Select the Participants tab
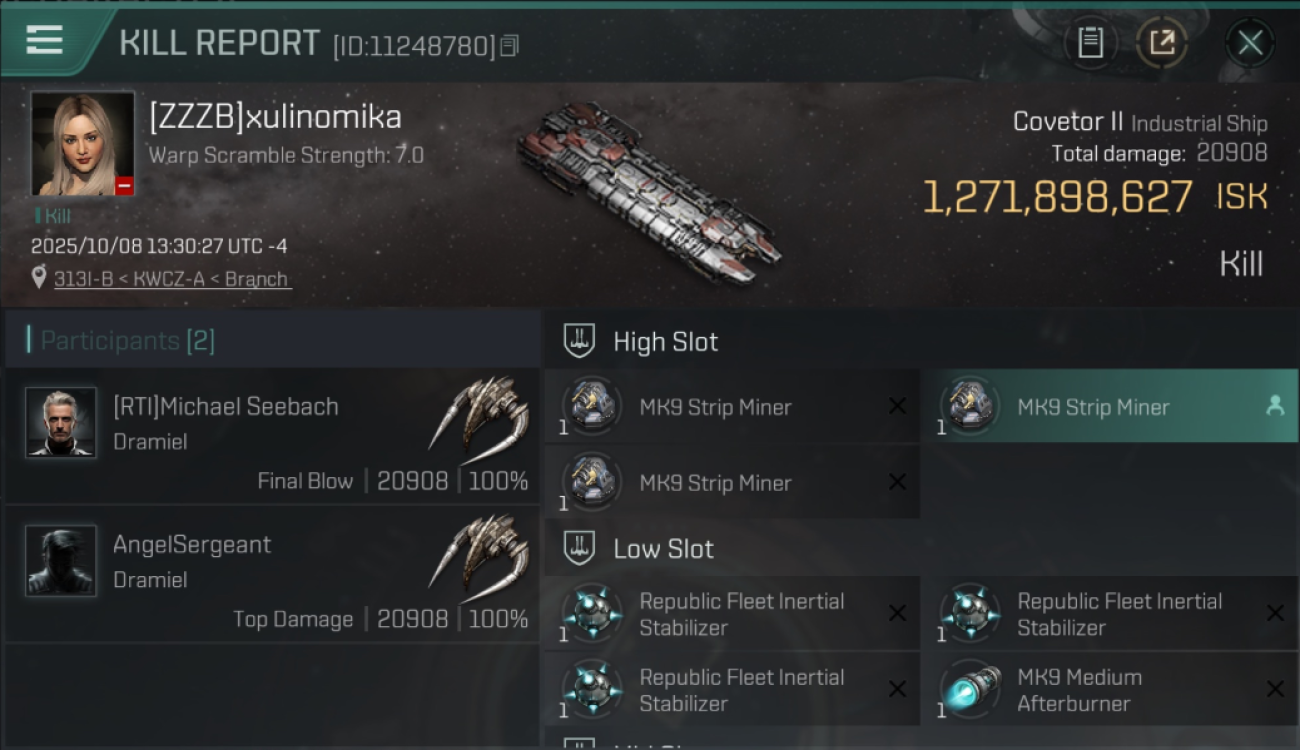This screenshot has height=750, width=1300. click(x=127, y=341)
